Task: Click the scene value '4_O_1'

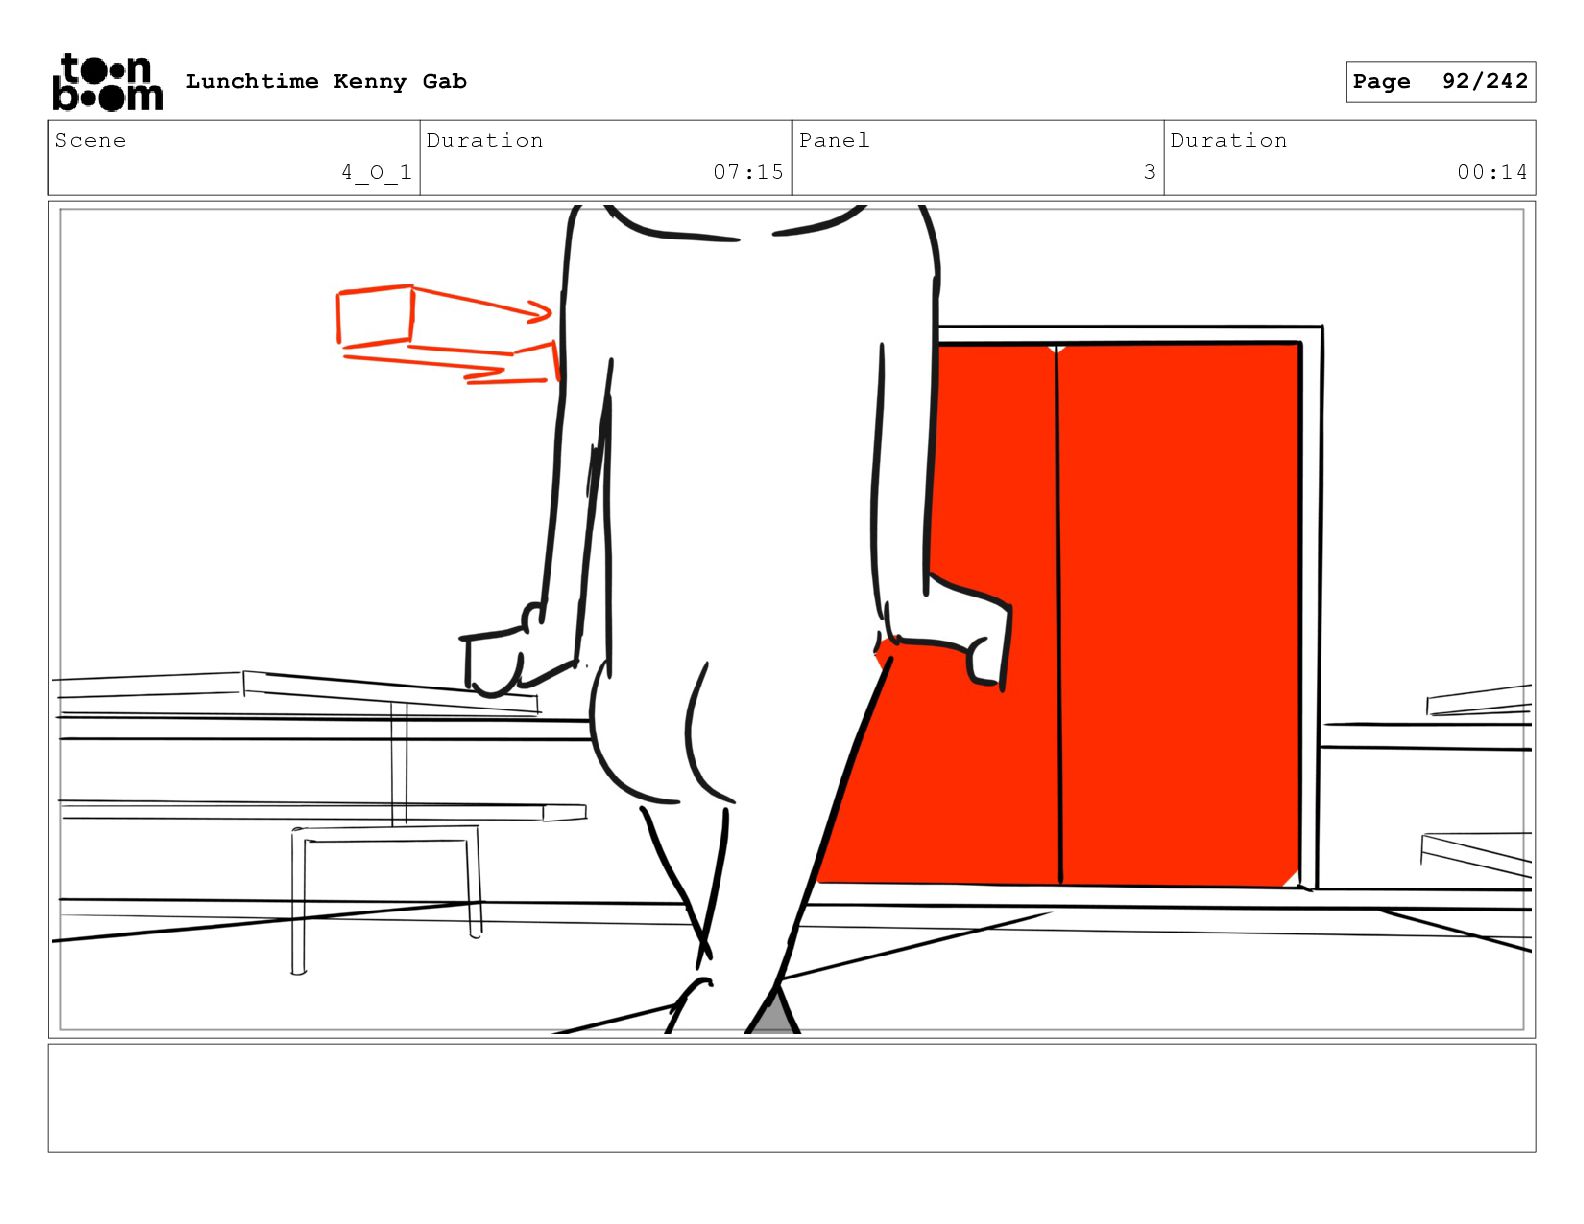Action: tap(376, 172)
